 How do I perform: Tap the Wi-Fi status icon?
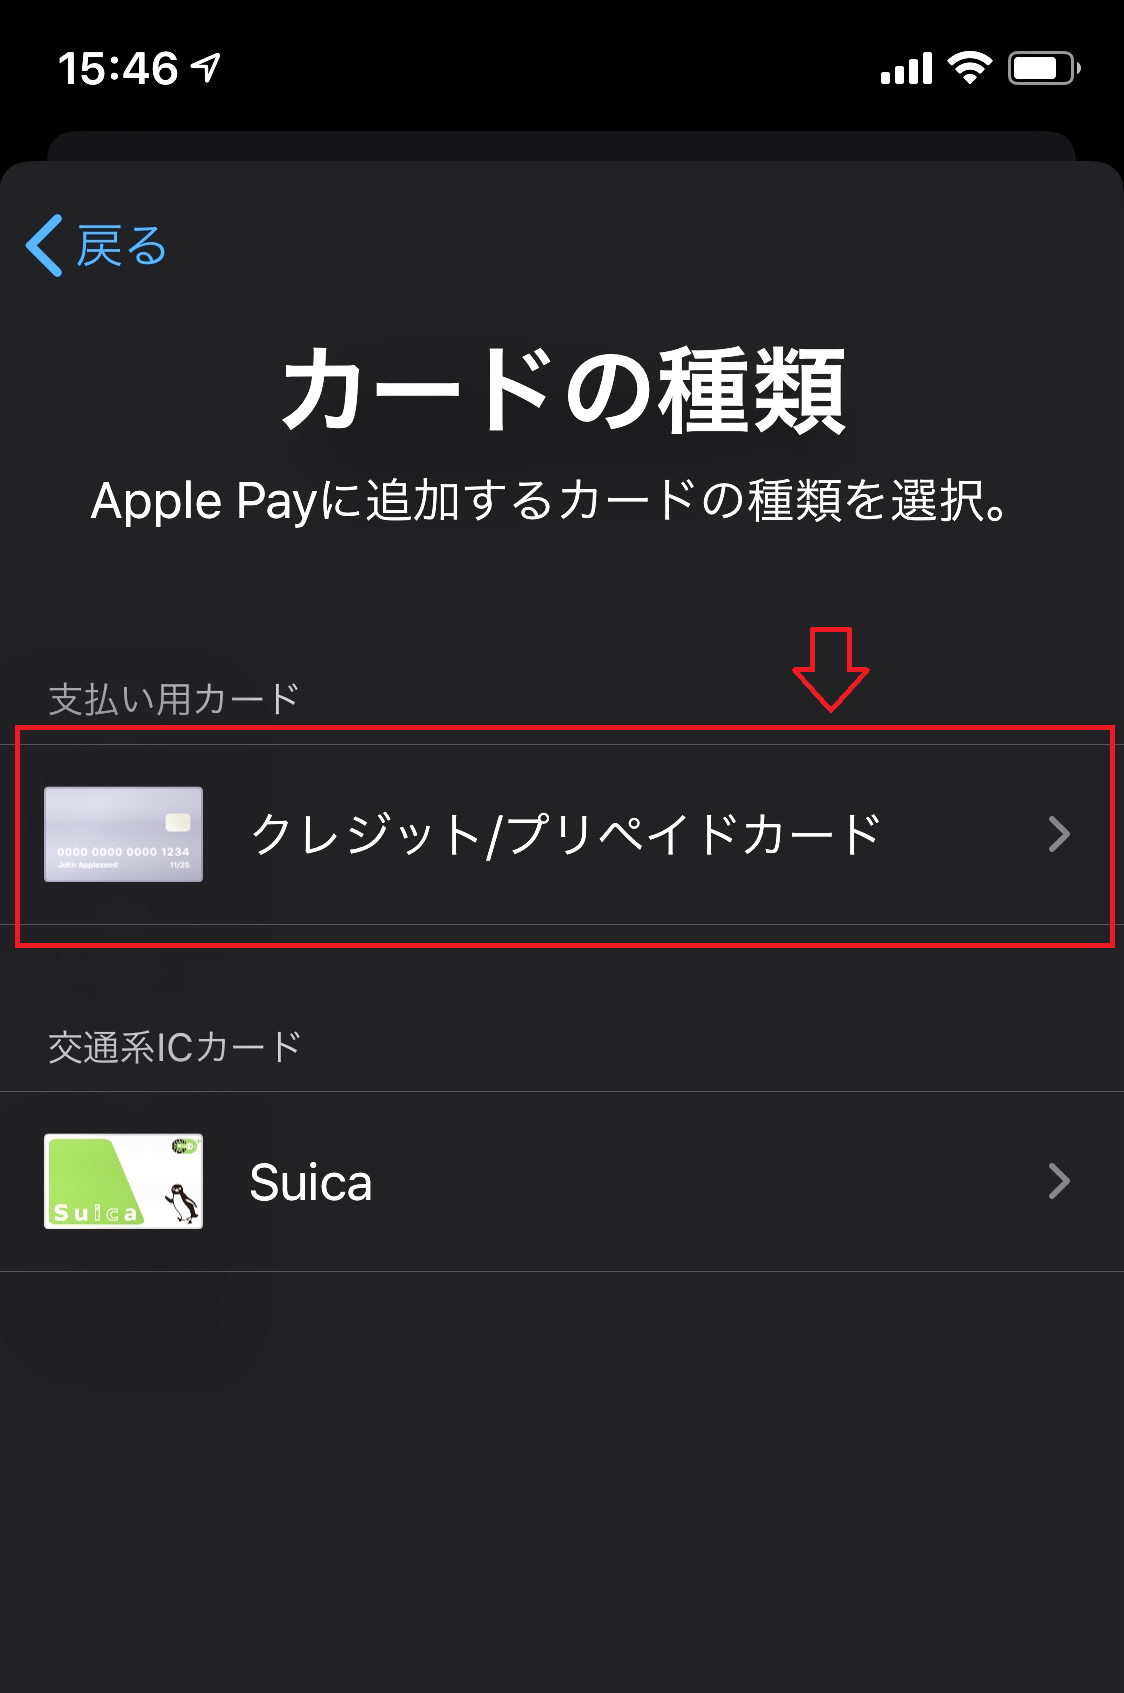(x=969, y=68)
